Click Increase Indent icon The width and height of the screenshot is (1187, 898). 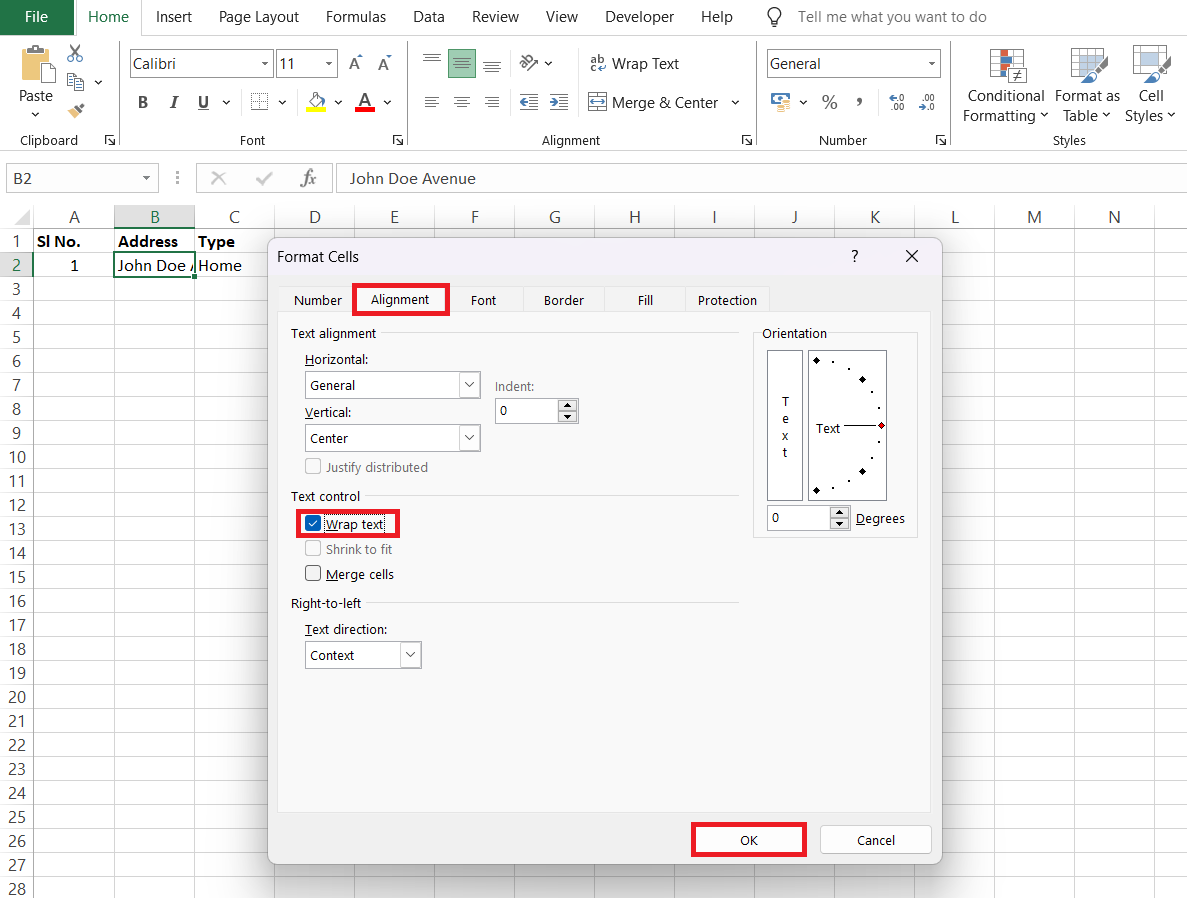559,102
